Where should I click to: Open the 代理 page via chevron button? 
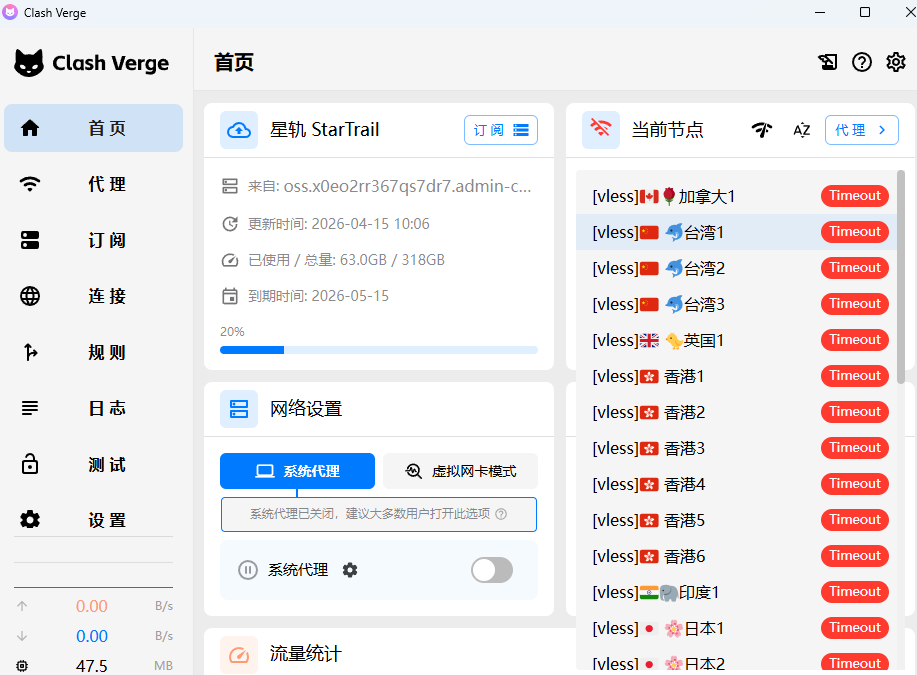click(861, 130)
